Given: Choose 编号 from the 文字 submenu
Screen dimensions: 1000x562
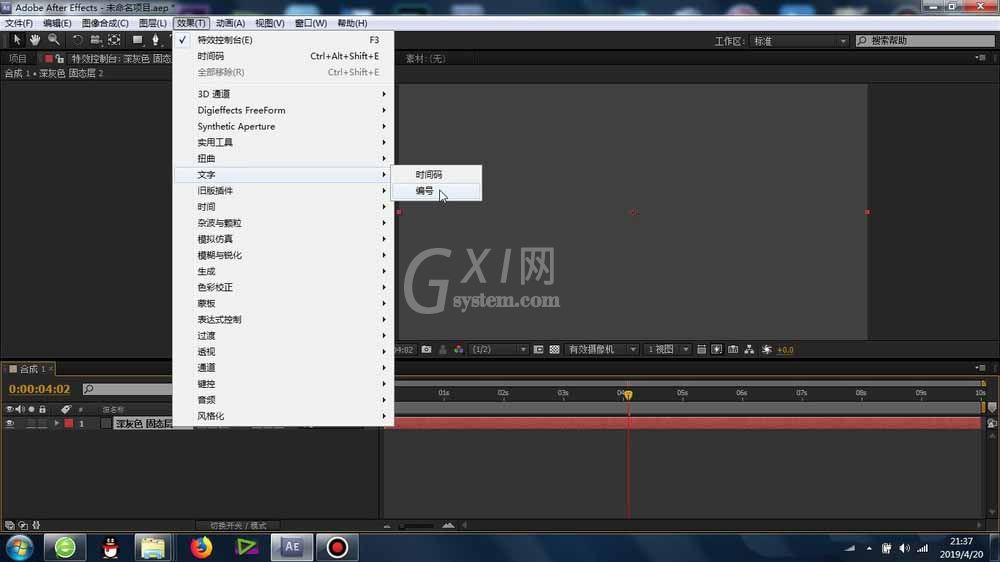Looking at the screenshot, I should tap(436, 191).
